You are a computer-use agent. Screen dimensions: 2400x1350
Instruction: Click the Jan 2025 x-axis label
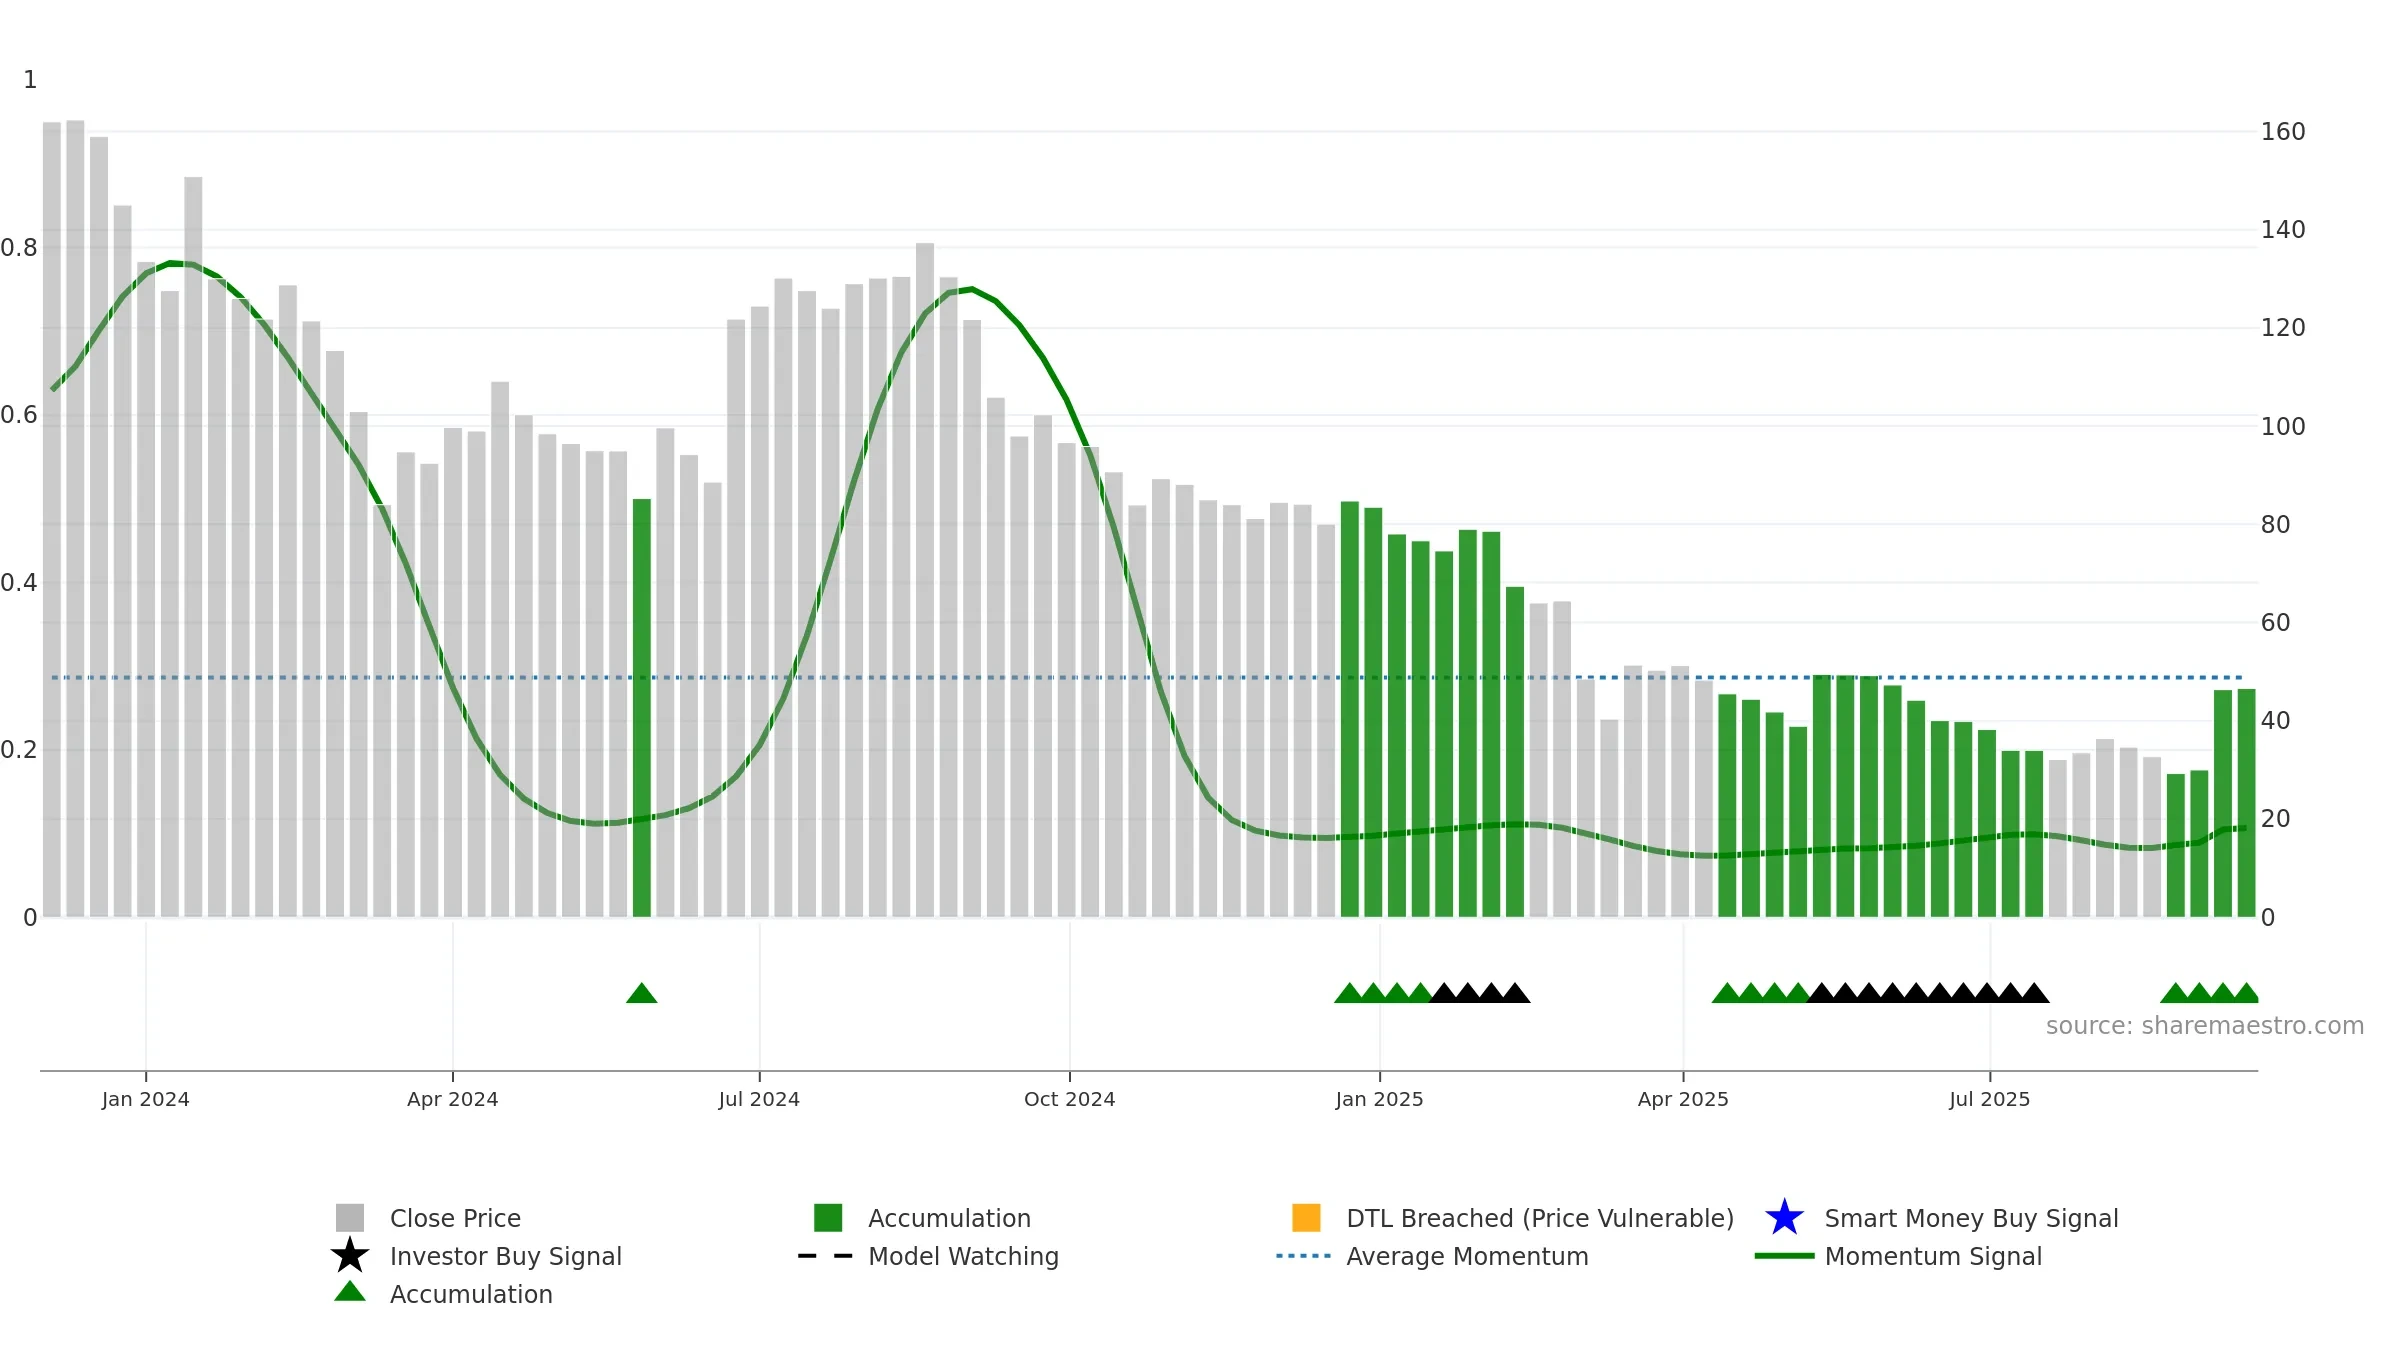[1379, 1099]
